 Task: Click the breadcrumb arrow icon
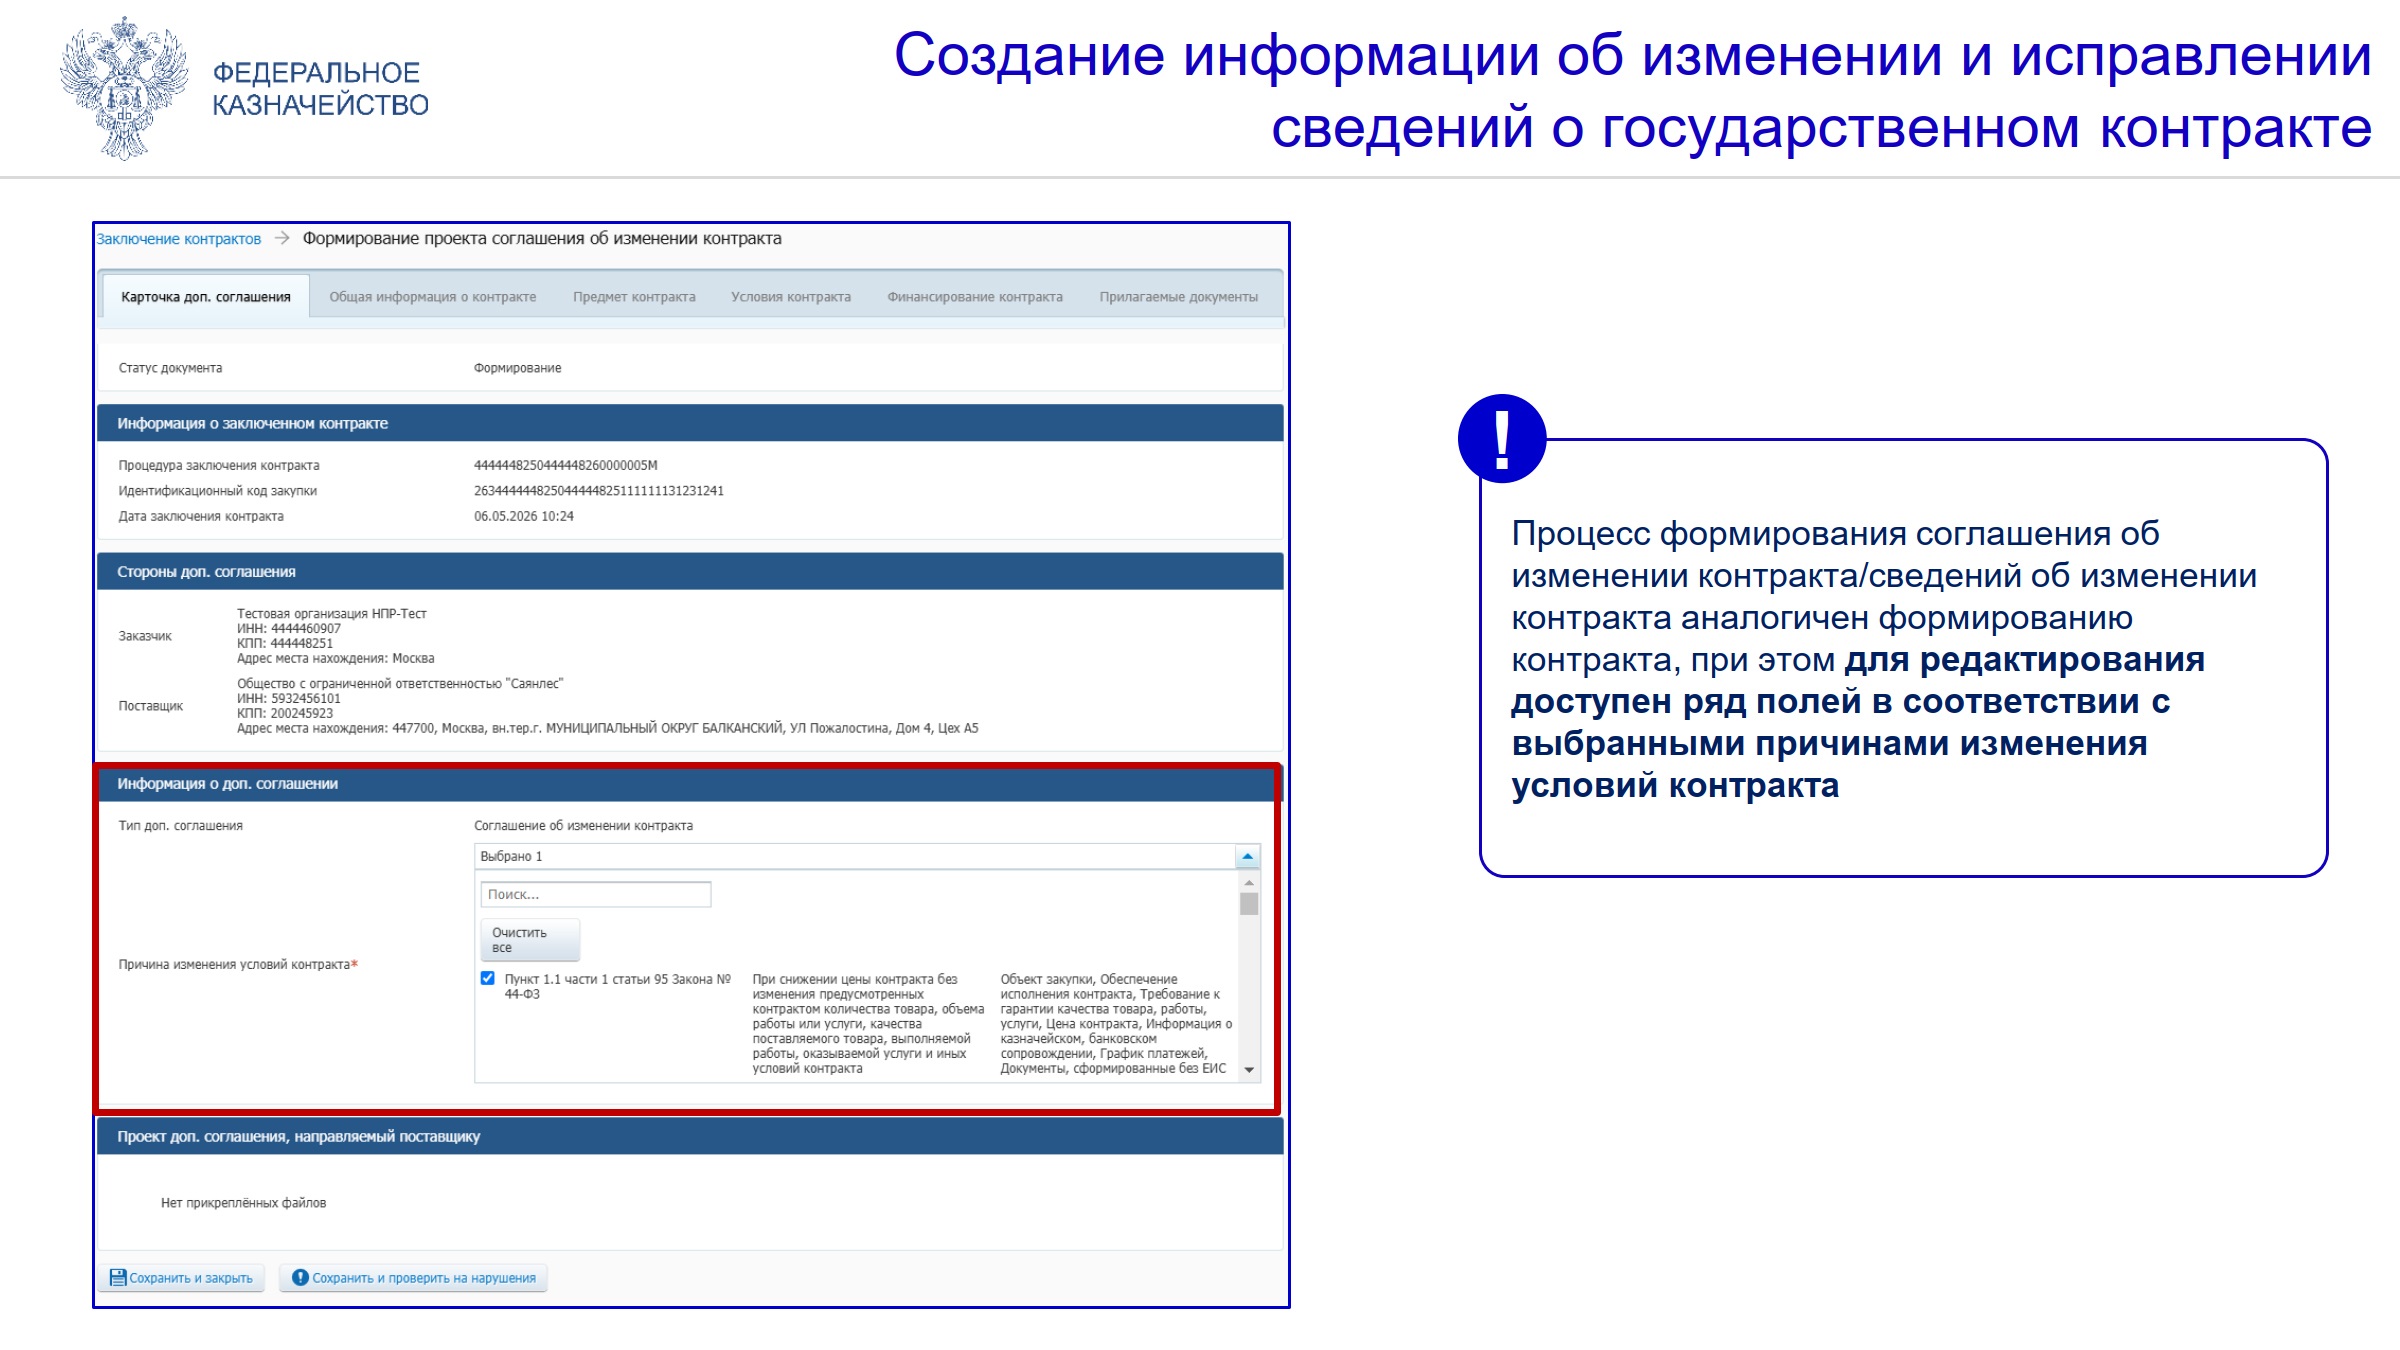click(x=282, y=238)
